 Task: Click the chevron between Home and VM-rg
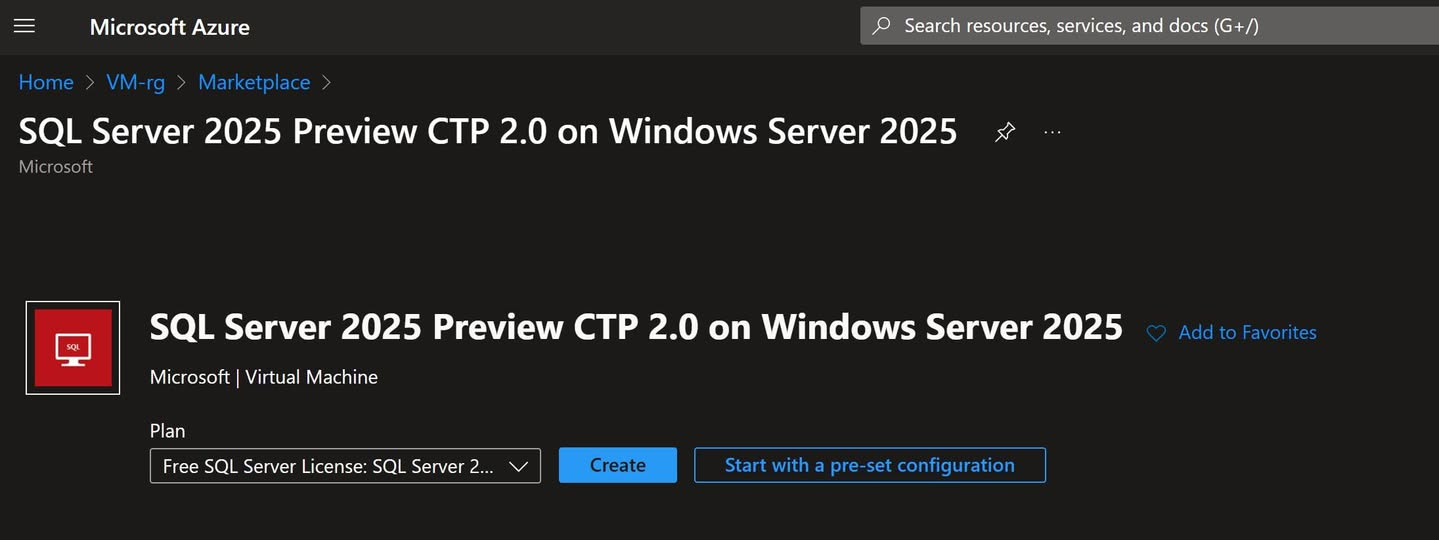click(x=90, y=83)
